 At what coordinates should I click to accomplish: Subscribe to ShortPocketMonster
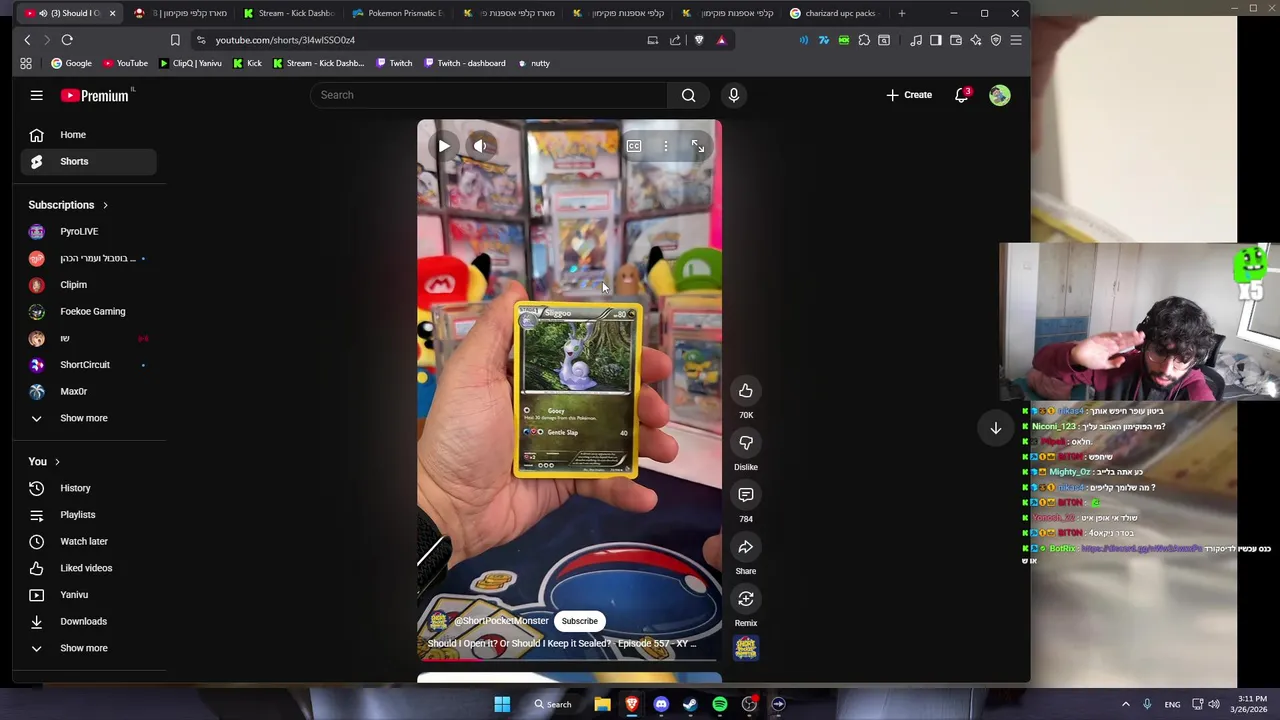click(579, 621)
